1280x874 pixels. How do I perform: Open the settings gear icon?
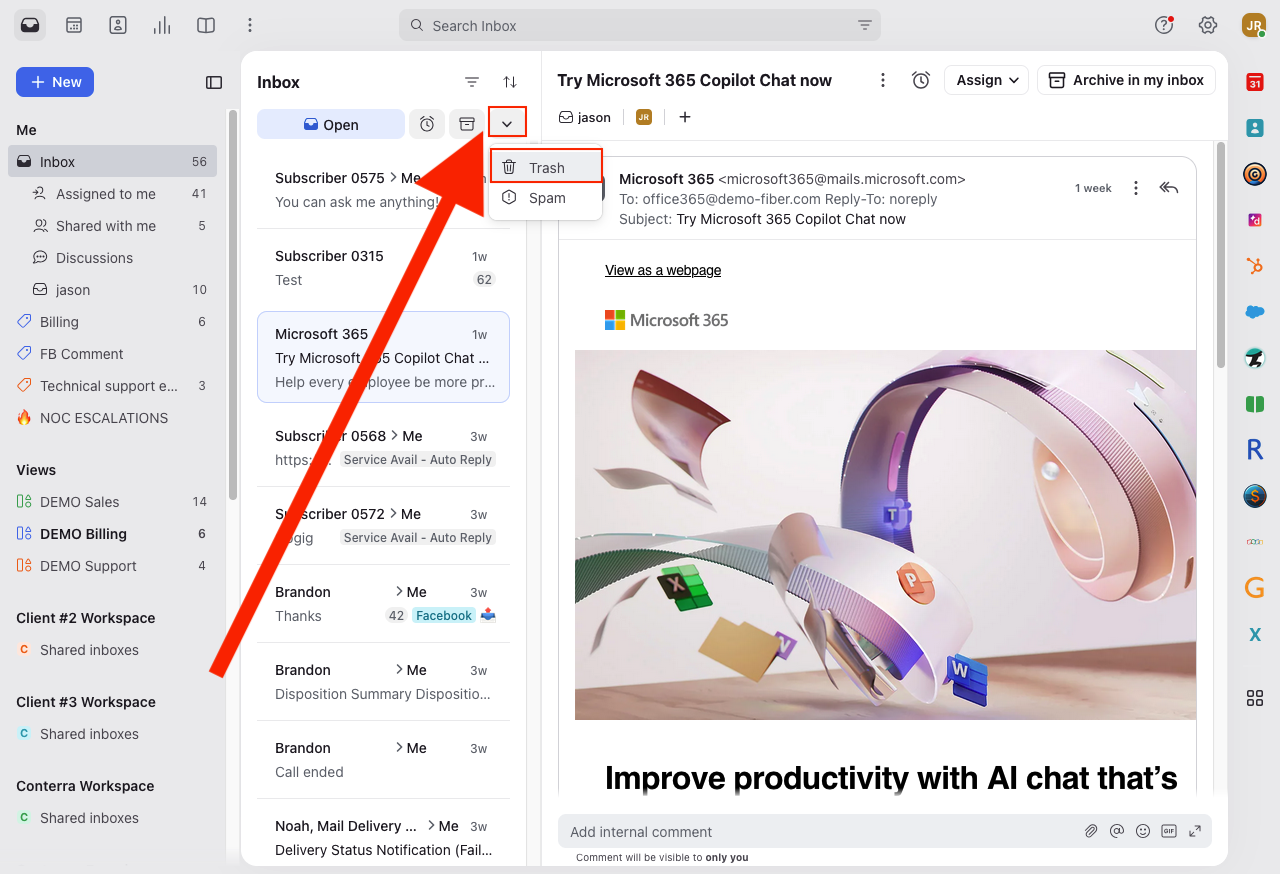point(1208,25)
